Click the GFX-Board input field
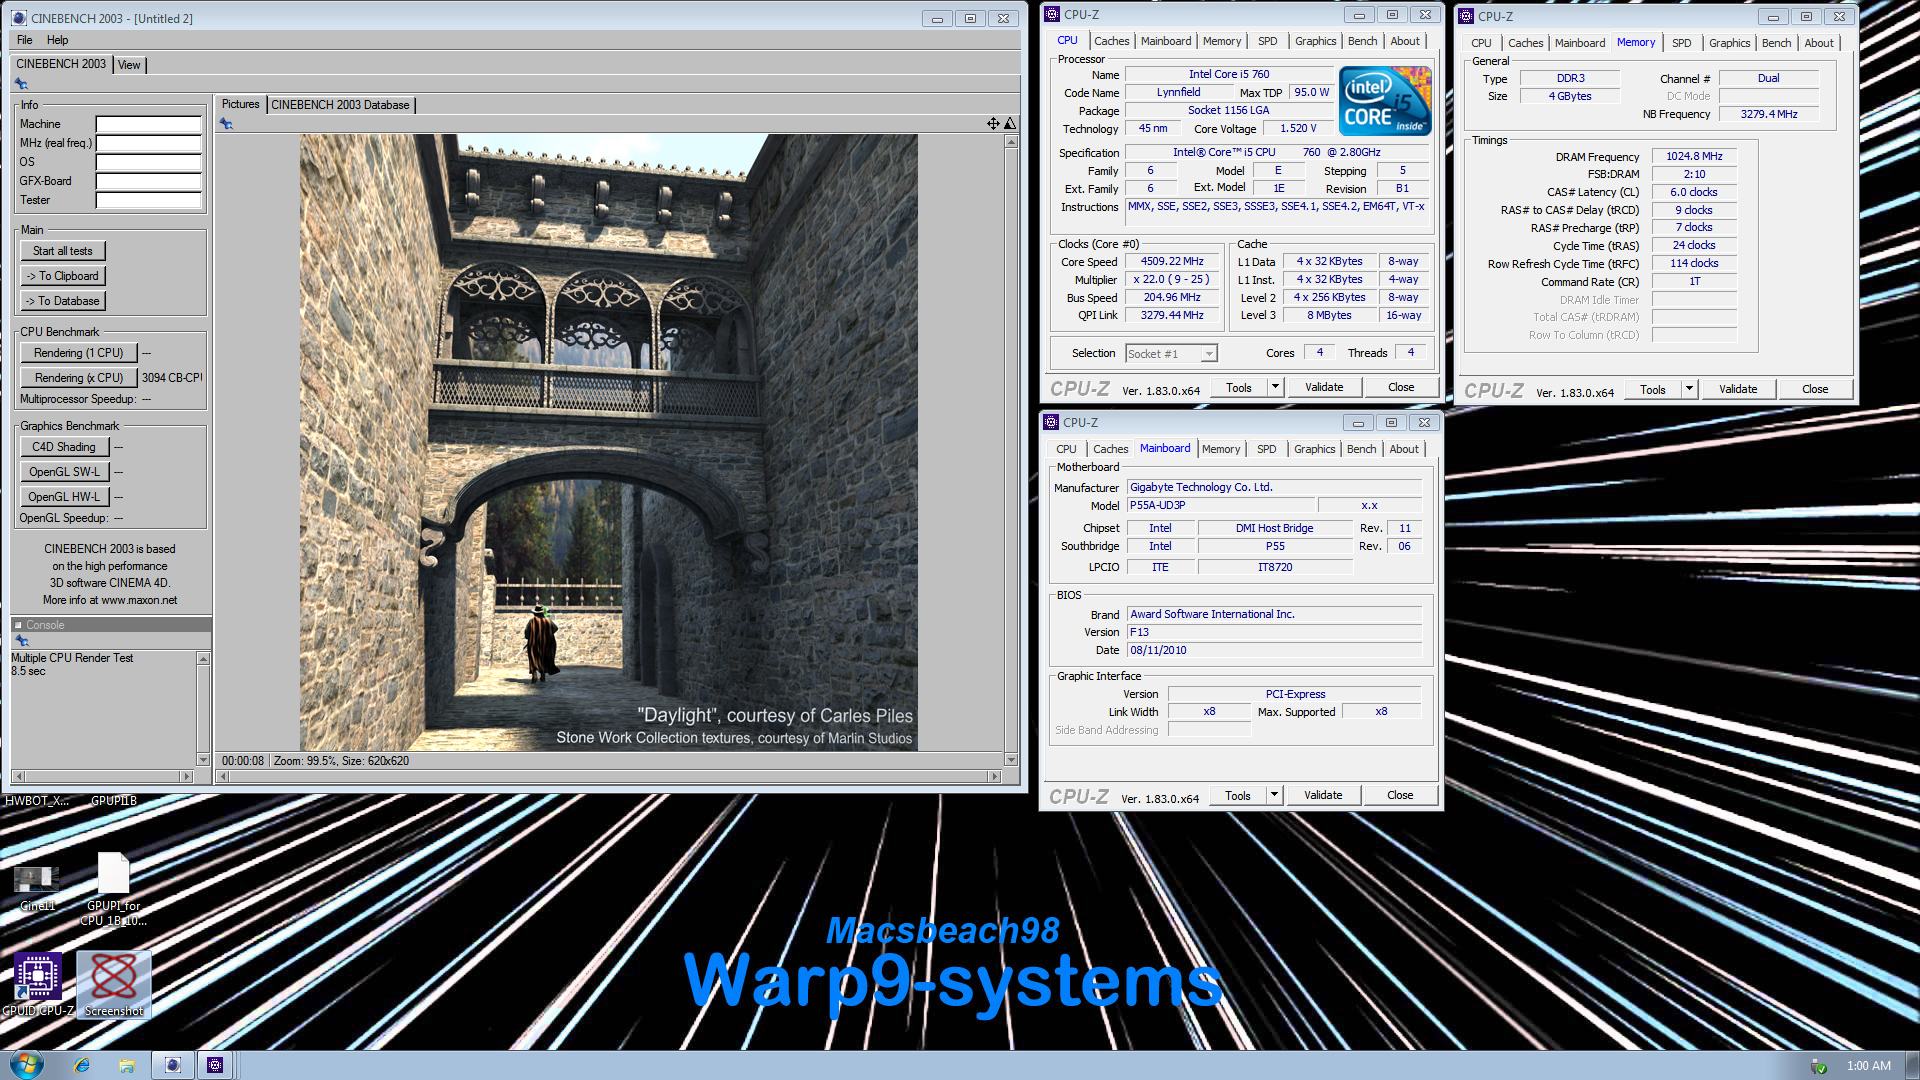The image size is (1920, 1080). pos(148,182)
